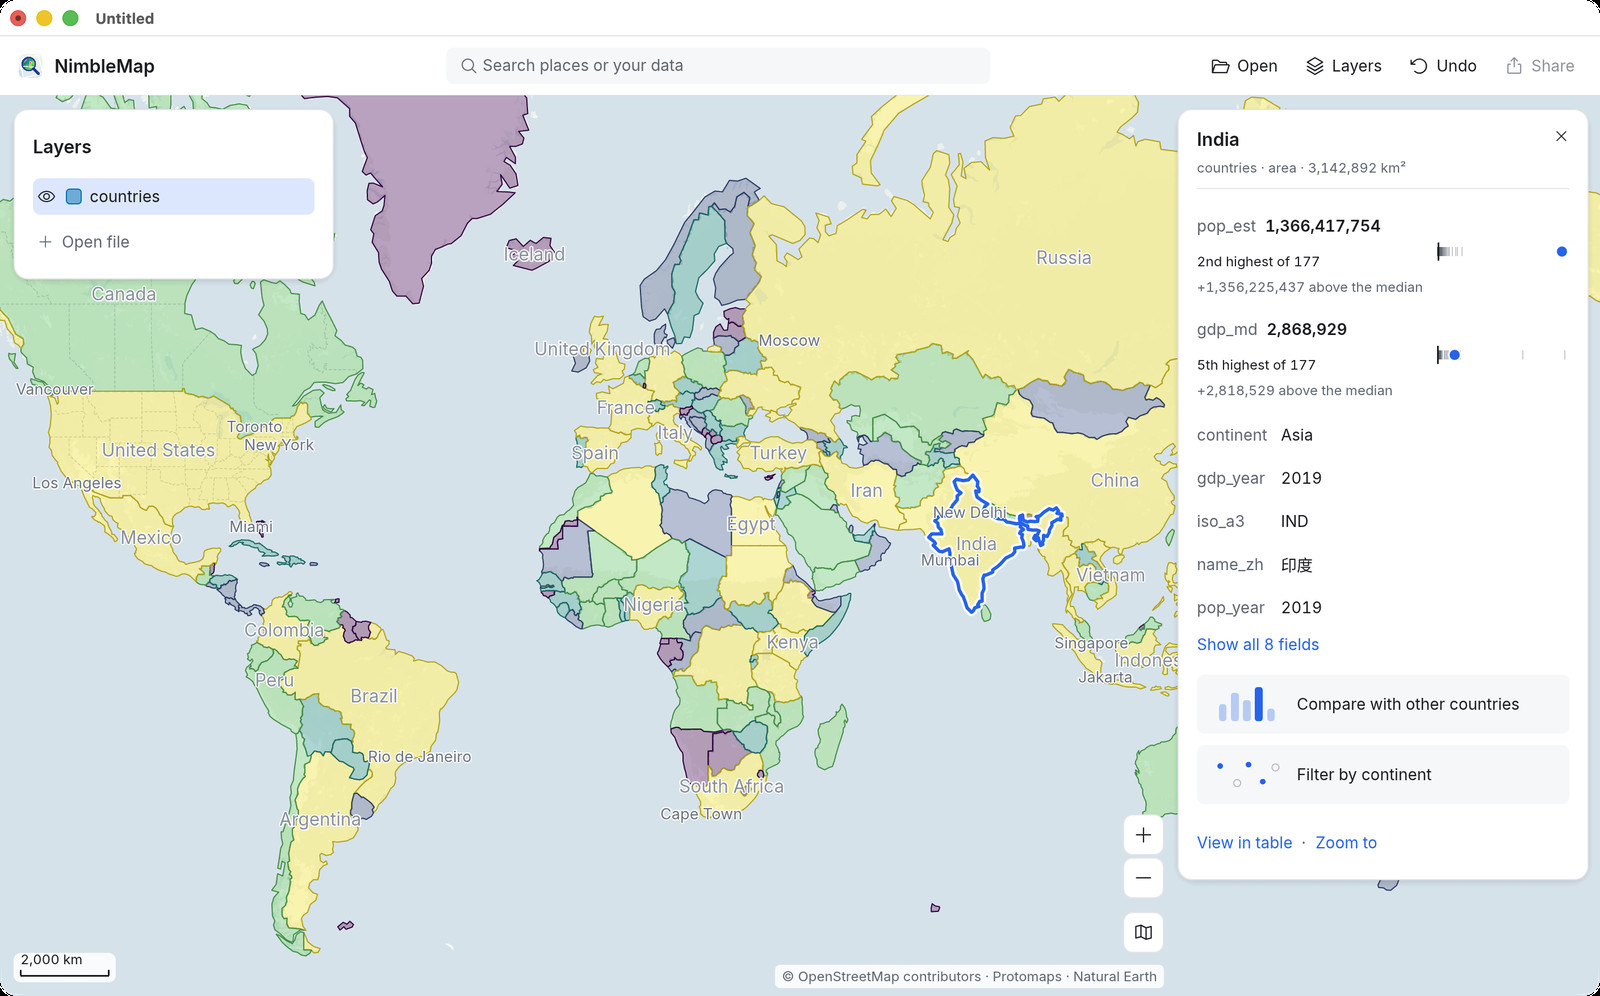The height and width of the screenshot is (996, 1600).
Task: Click the United States map label
Action: [159, 450]
